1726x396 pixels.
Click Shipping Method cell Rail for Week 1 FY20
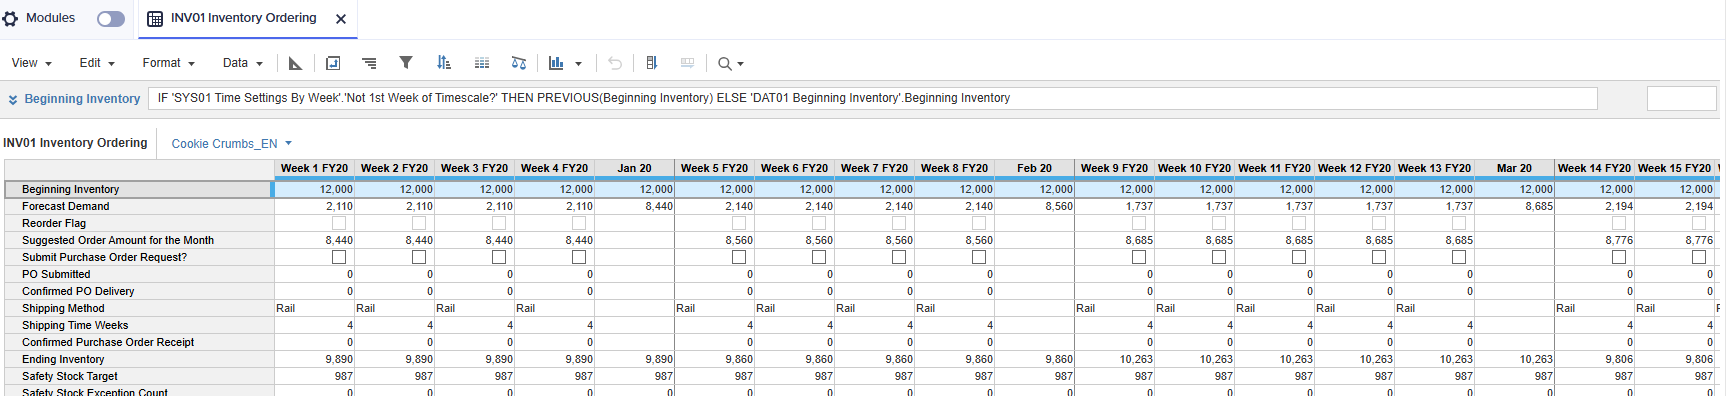click(314, 308)
